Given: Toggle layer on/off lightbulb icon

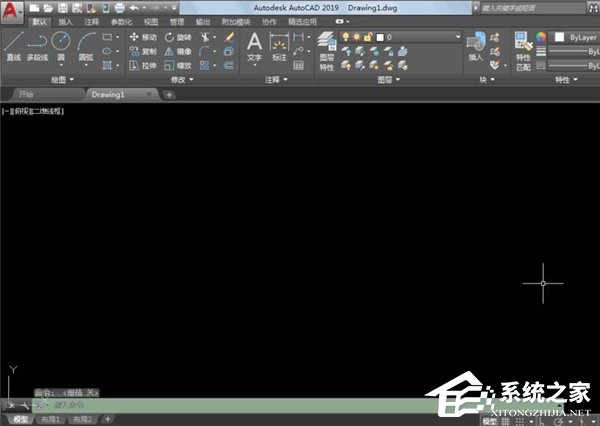Looking at the screenshot, I should 346,37.
